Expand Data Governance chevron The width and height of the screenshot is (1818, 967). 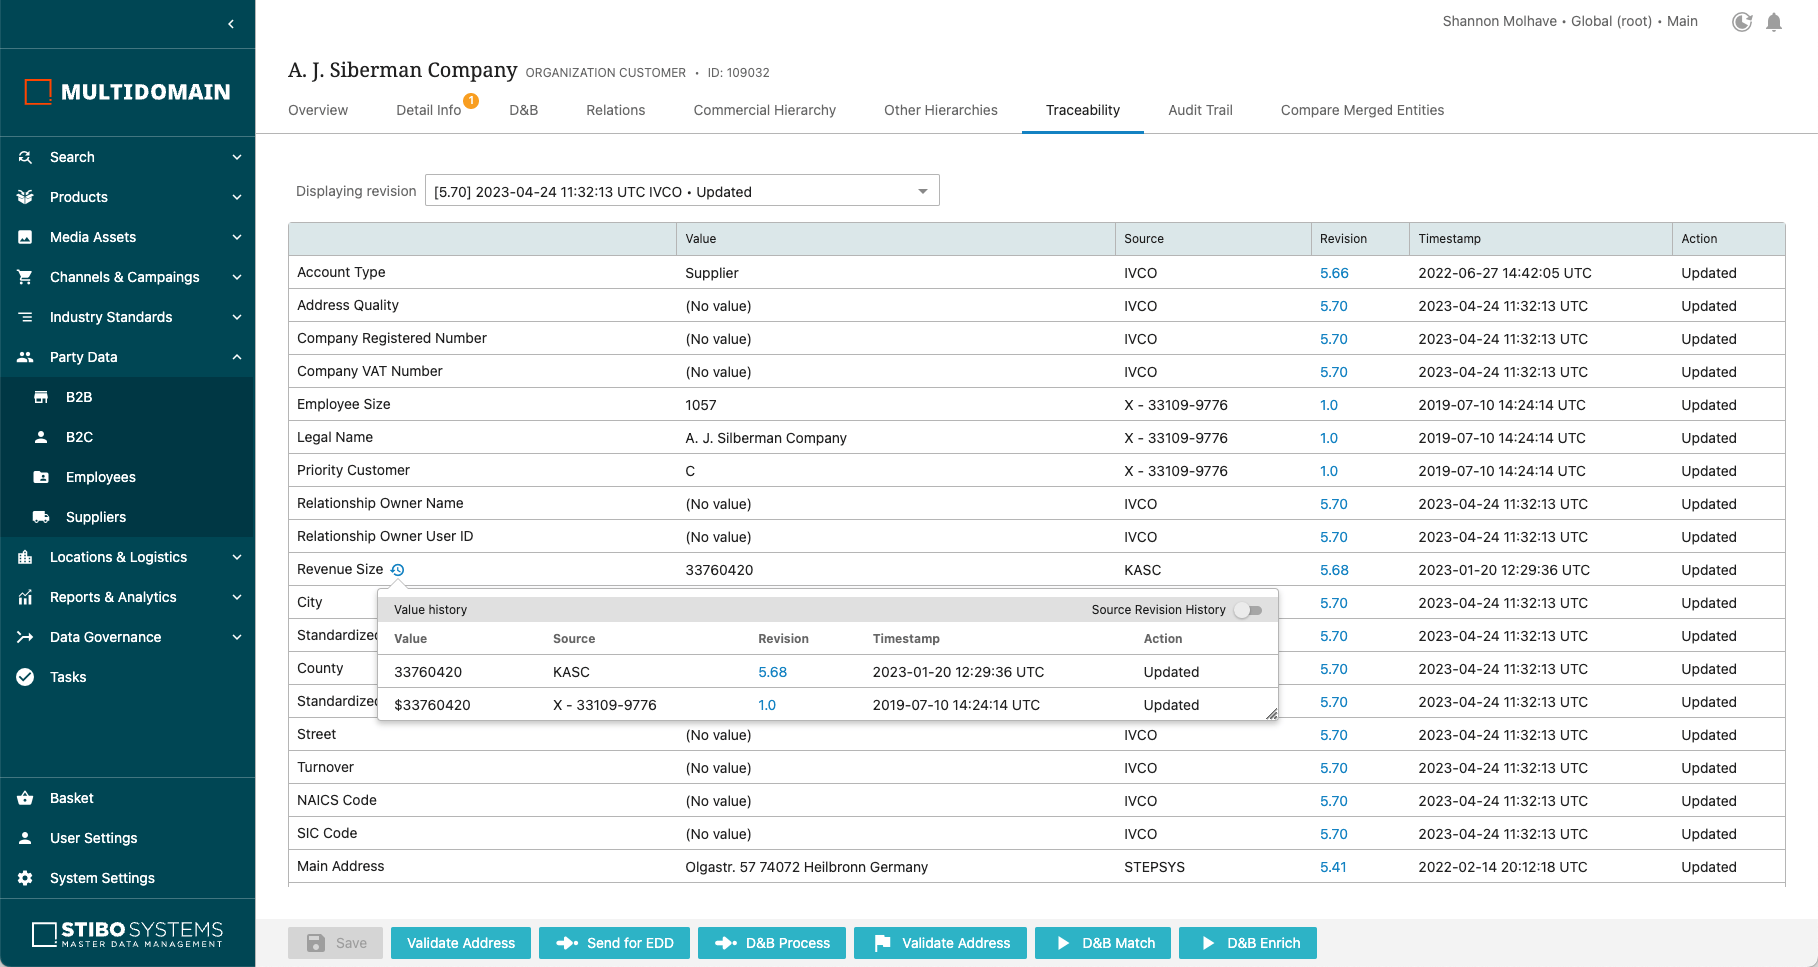pos(237,637)
